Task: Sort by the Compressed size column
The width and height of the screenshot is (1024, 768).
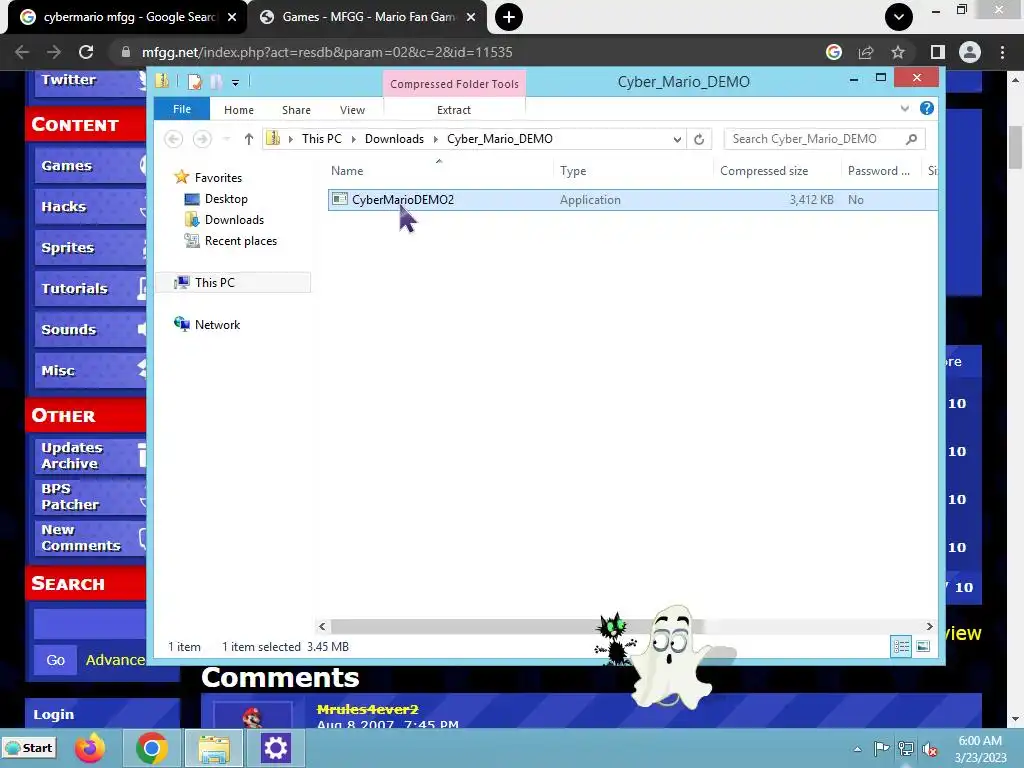Action: (763, 170)
